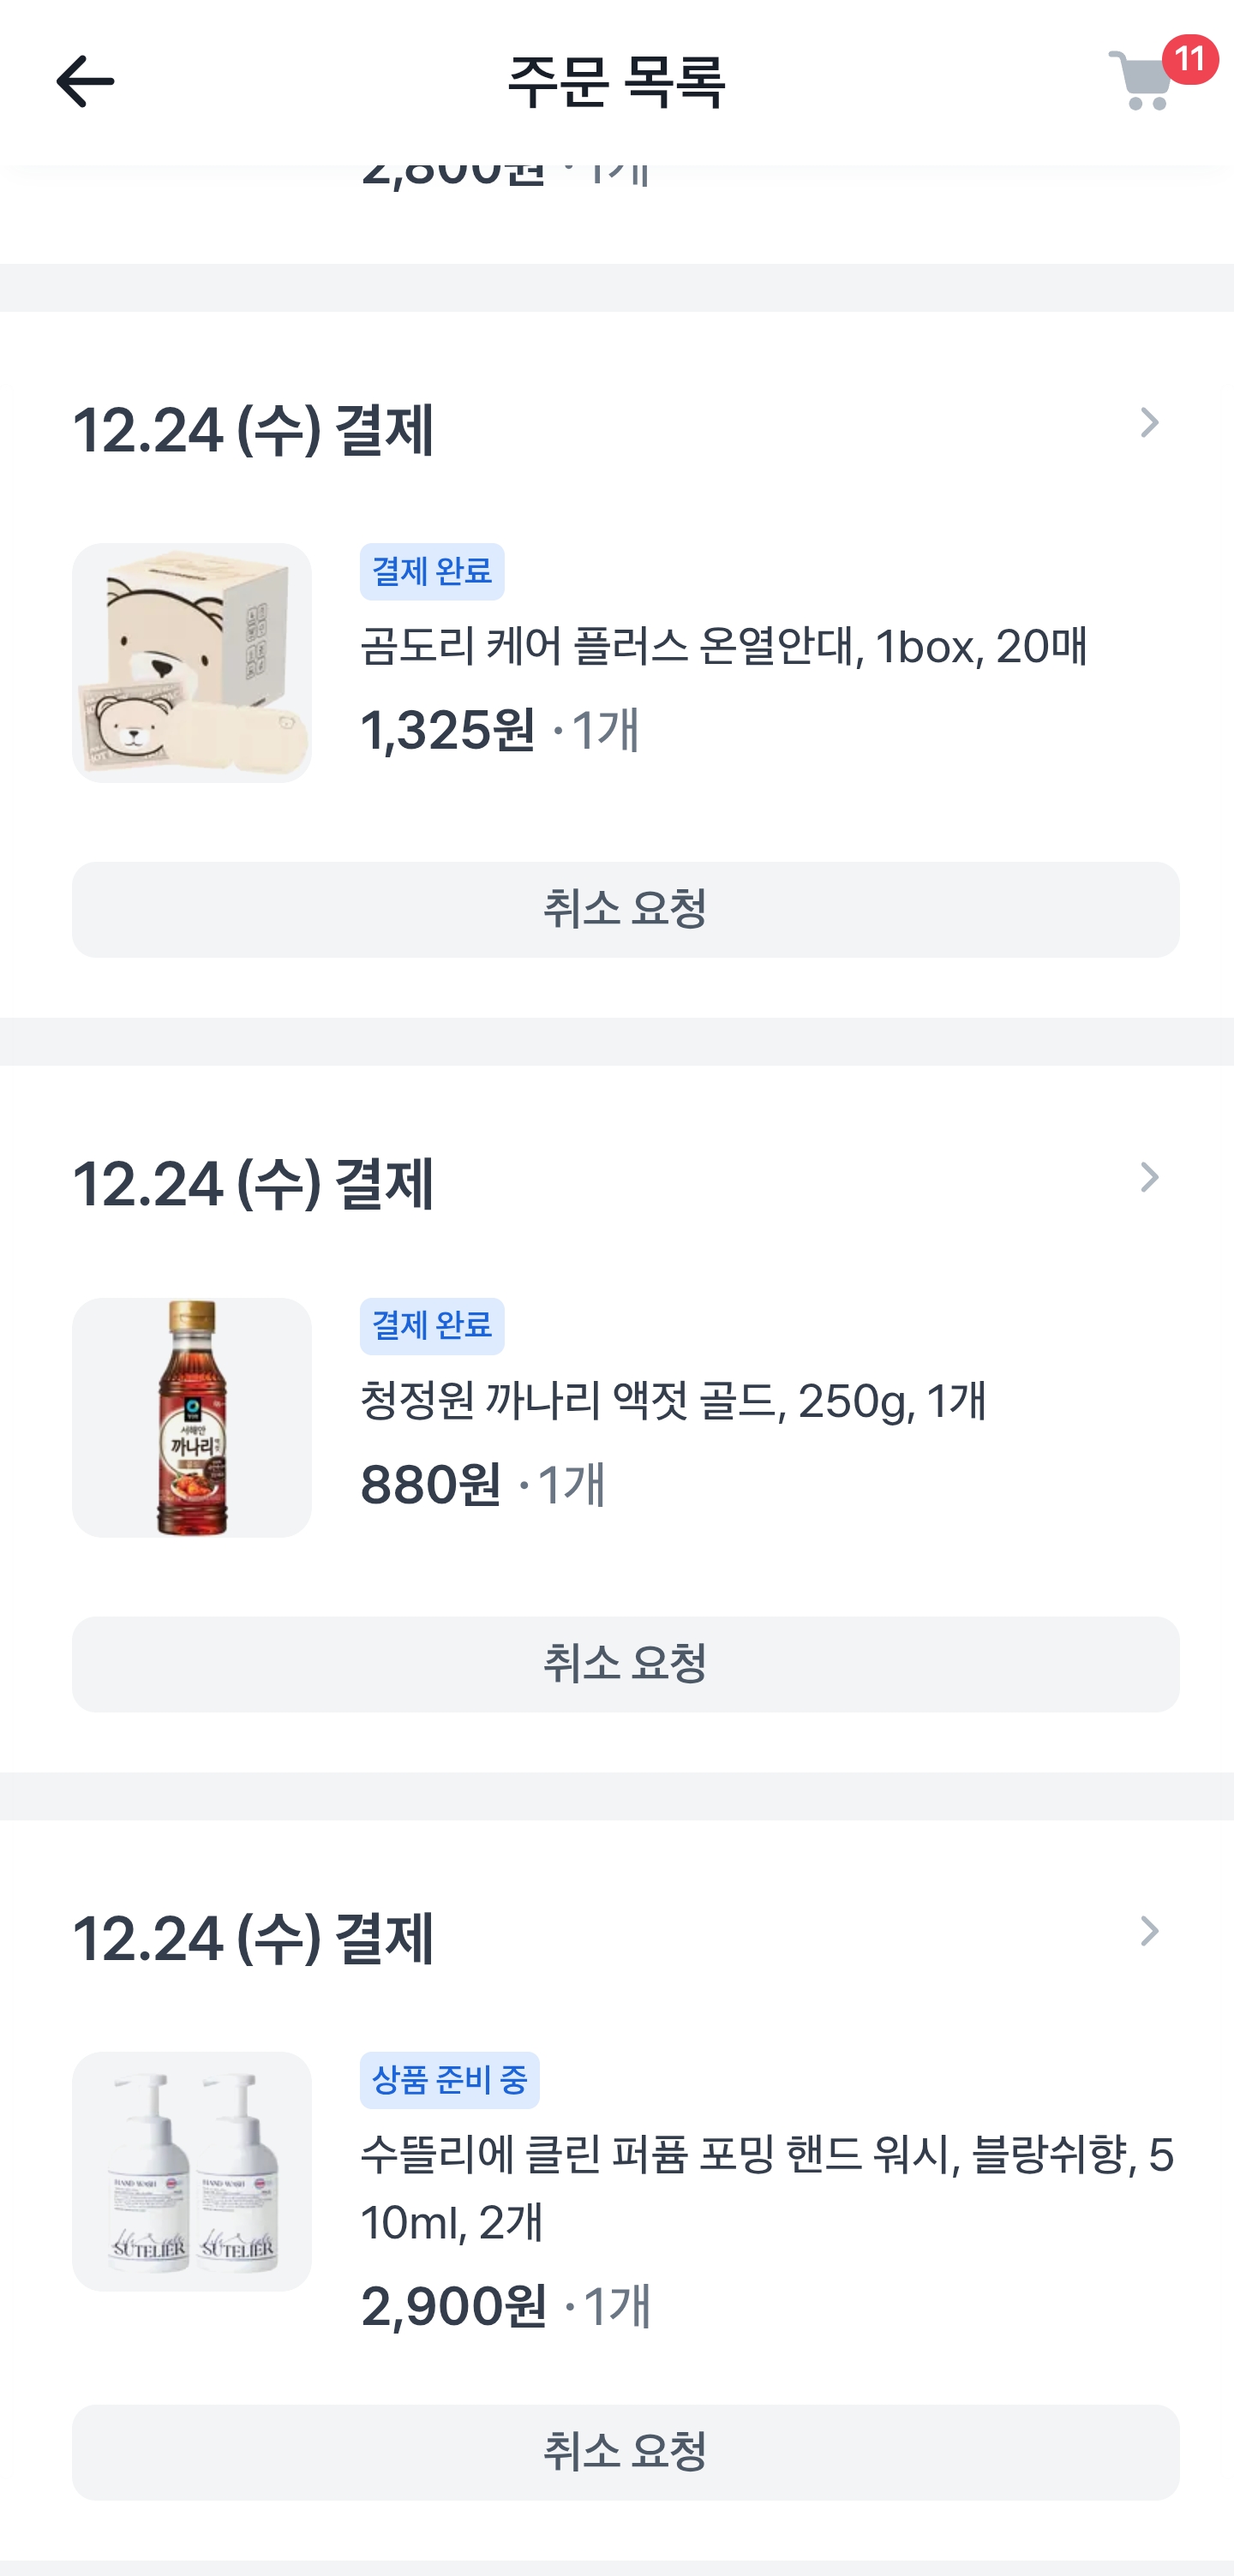
Task: Tap the 수뜰리에 클린 퍼퓸 포밍 핸드 워시 name
Action: (766, 2187)
